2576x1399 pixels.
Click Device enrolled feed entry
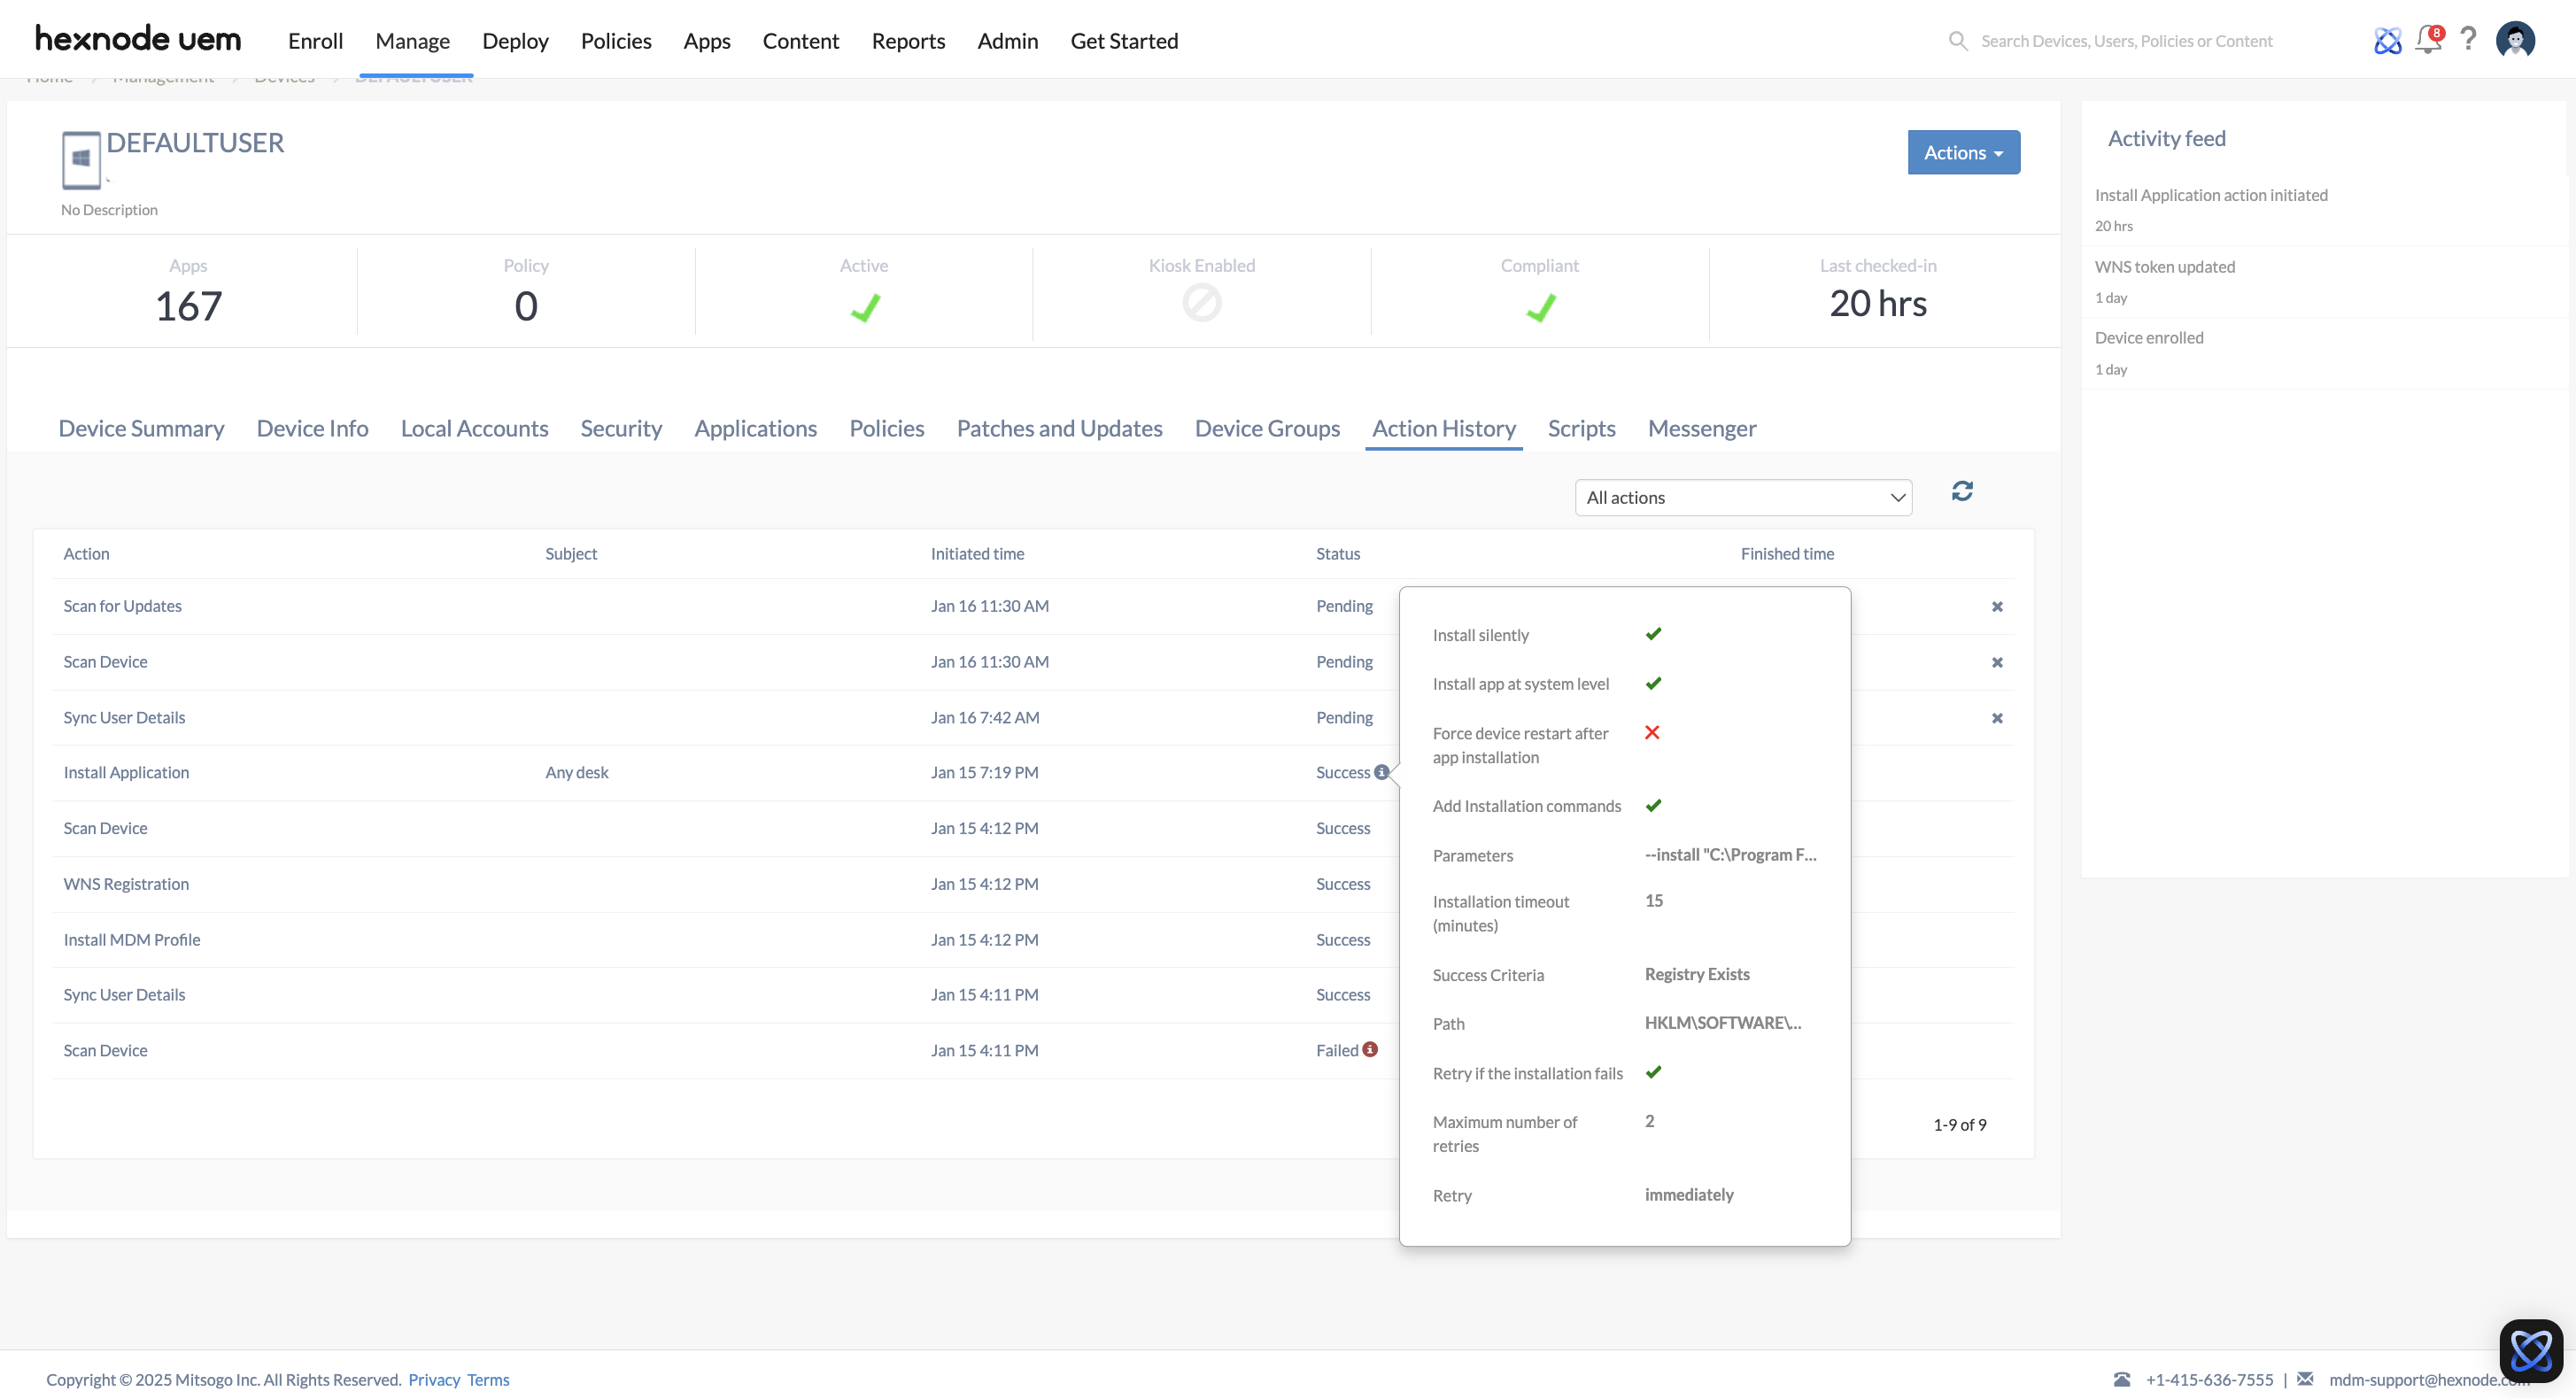pyautogui.click(x=2149, y=337)
